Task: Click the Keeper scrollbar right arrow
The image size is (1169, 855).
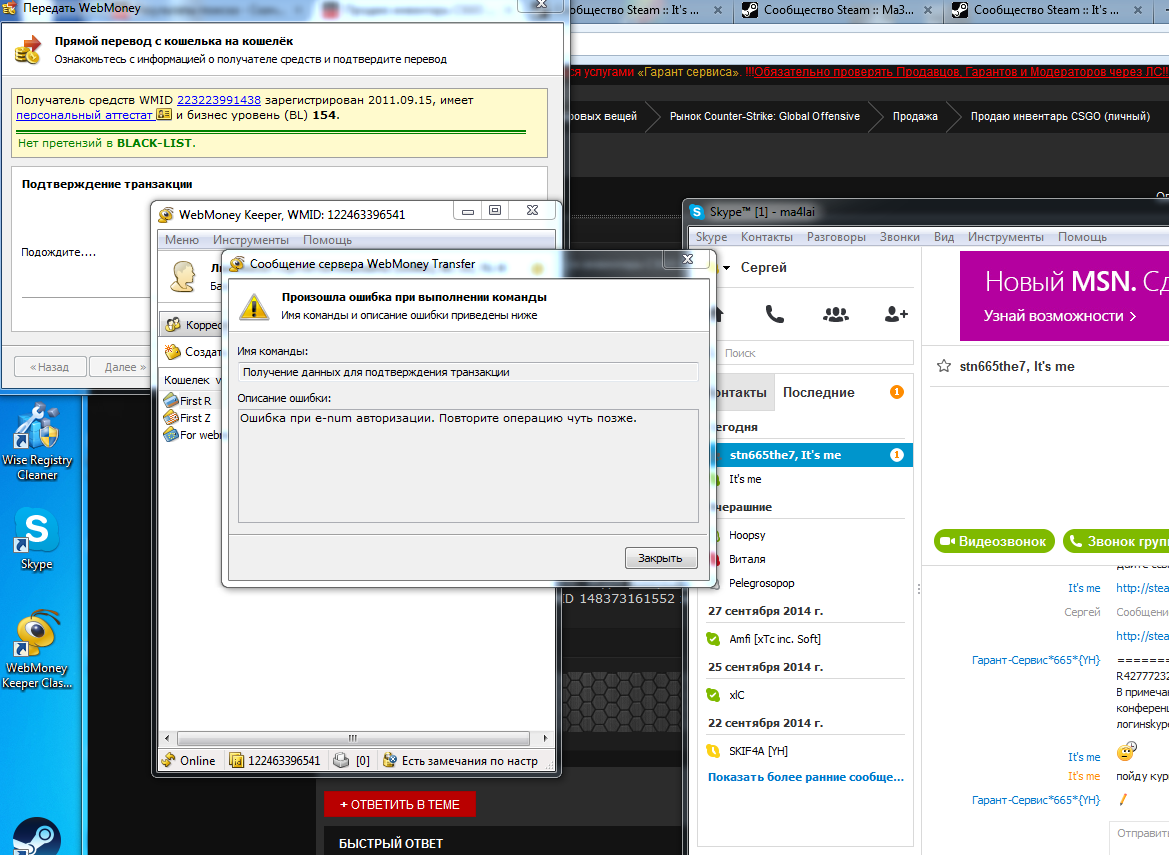Action: tap(545, 738)
